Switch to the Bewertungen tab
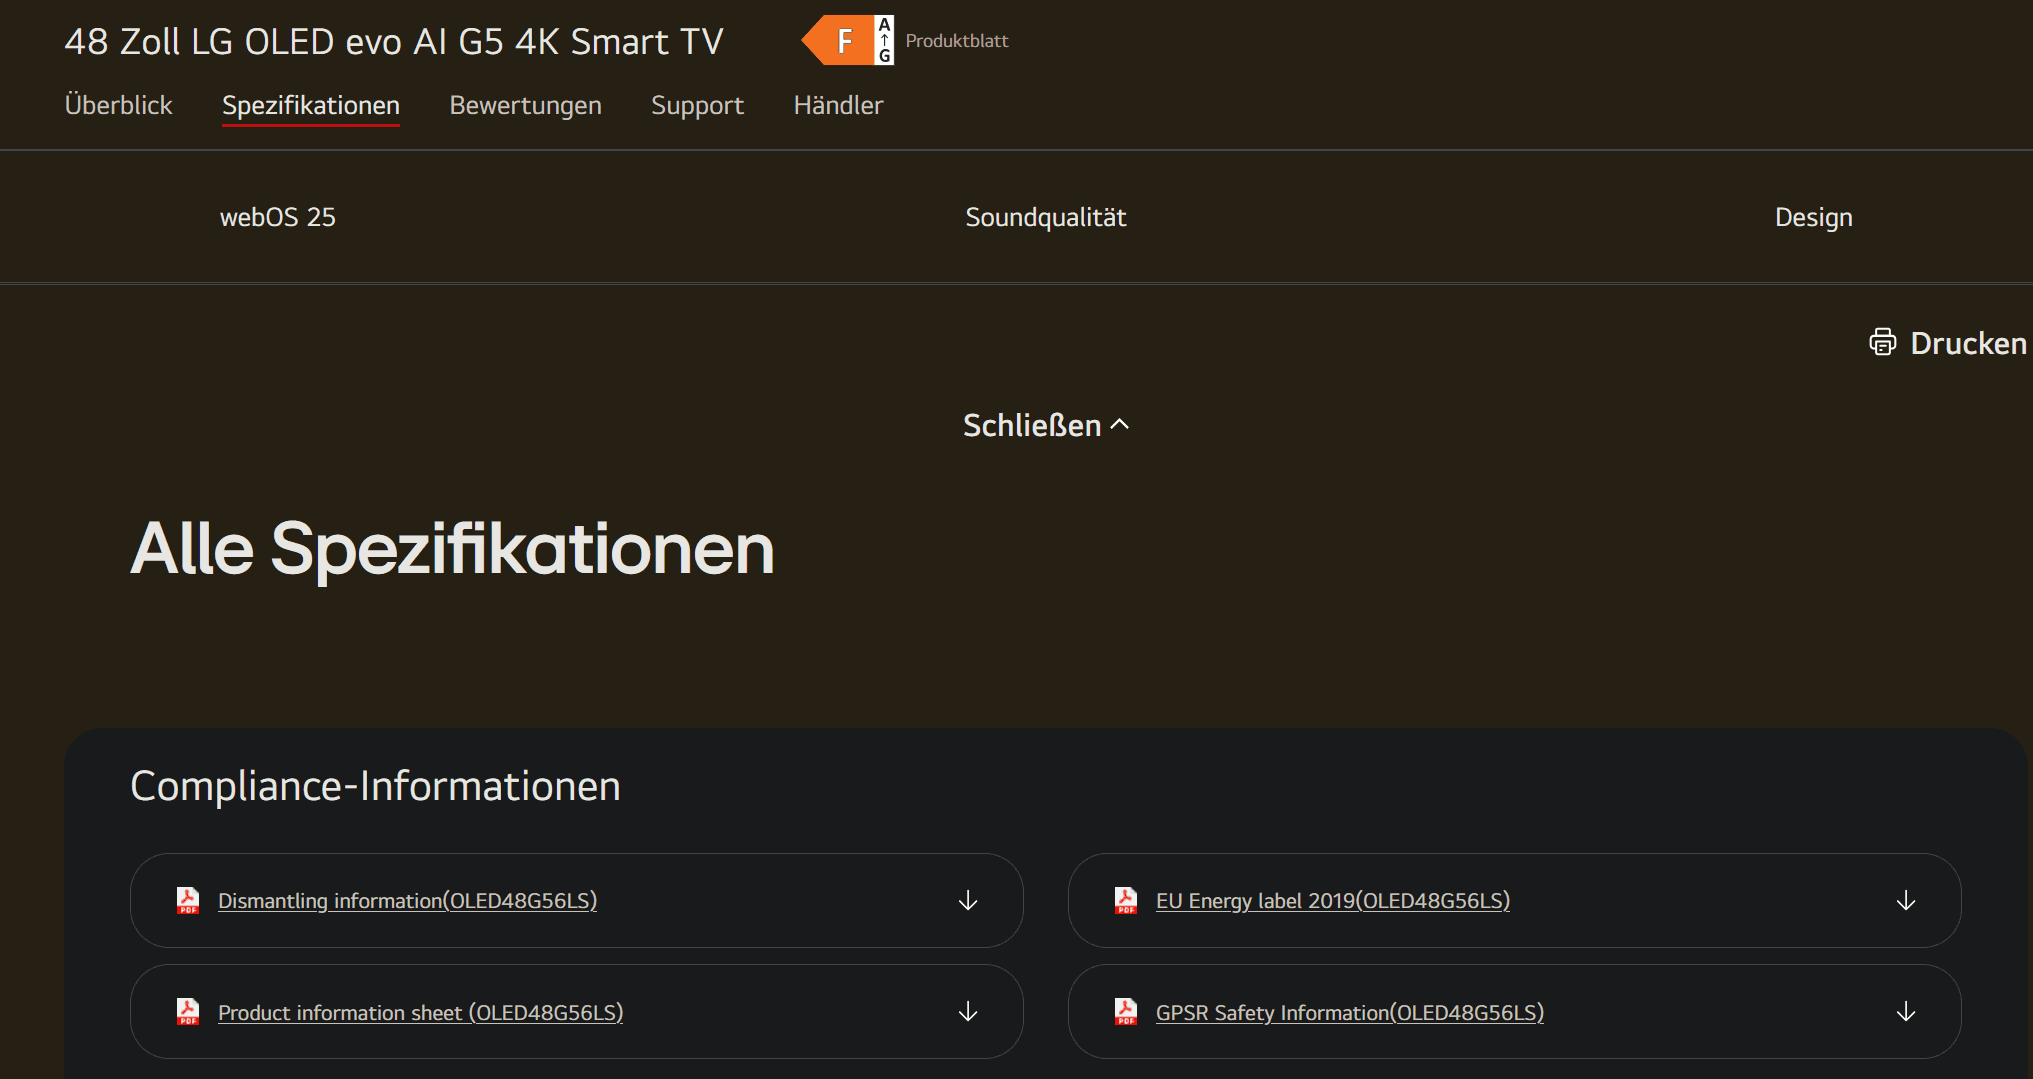Viewport: 2033px width, 1079px height. pos(525,105)
